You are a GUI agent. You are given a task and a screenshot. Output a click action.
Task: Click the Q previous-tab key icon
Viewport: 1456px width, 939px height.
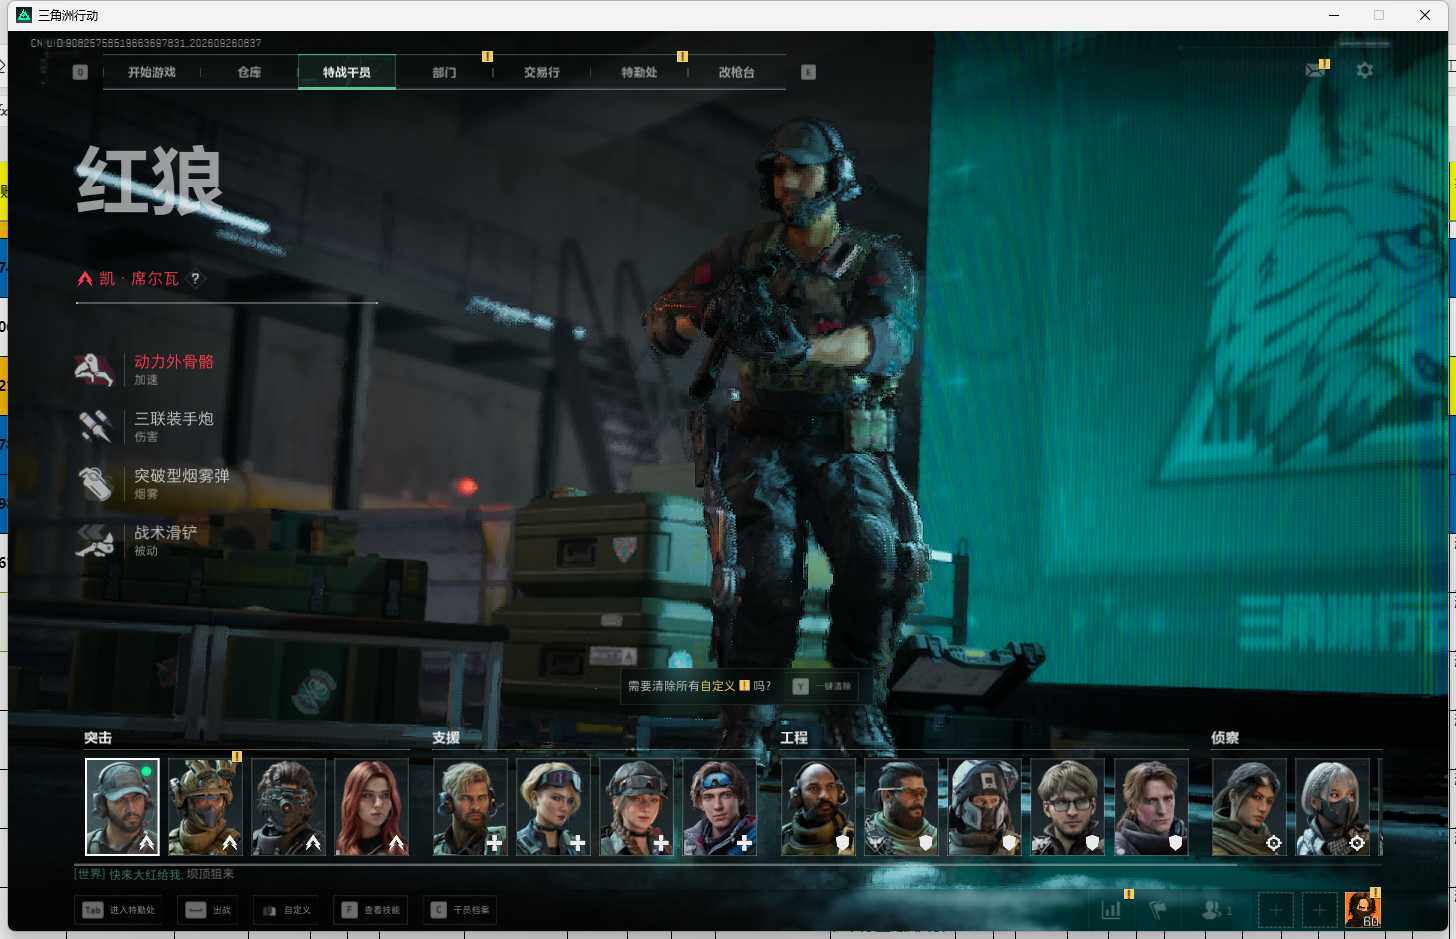[80, 72]
